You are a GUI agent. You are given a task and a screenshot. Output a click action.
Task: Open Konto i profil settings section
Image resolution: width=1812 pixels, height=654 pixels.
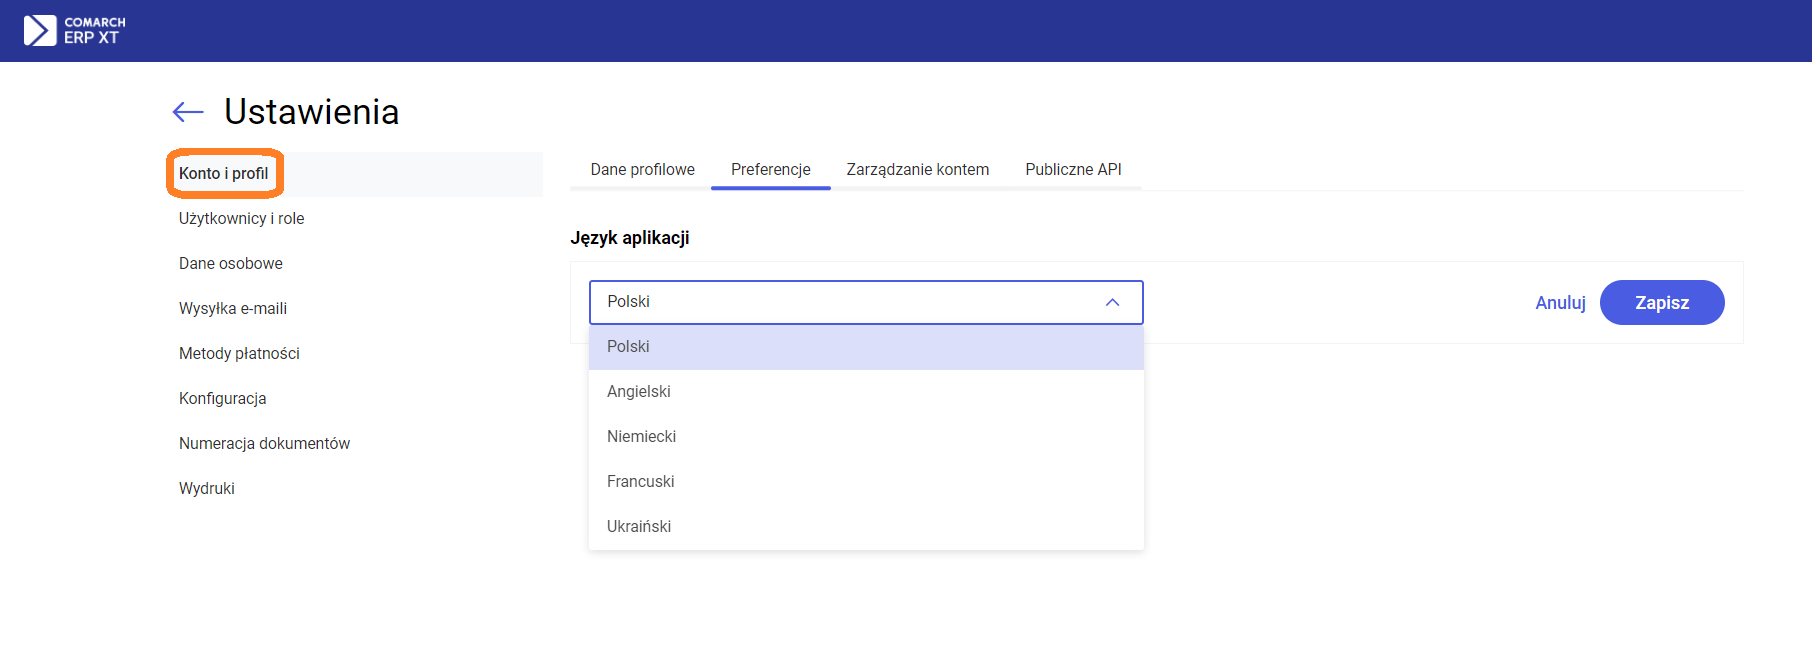[224, 174]
